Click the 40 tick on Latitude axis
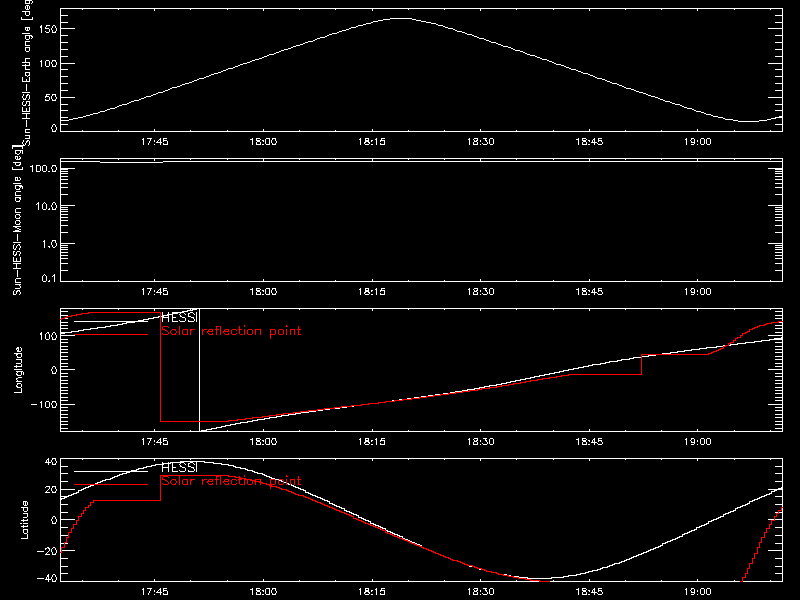Viewport: 800px width, 600px height. point(52,462)
